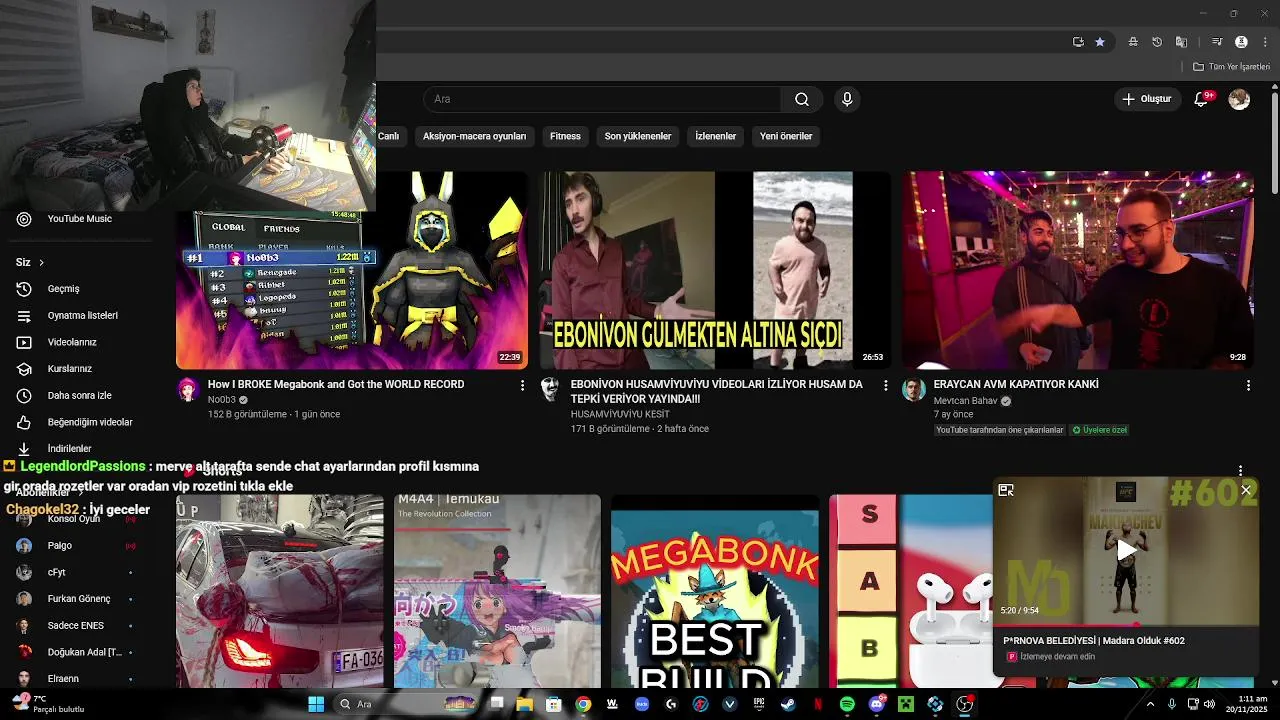This screenshot has height=720, width=1280.
Task: Open OBS Studio from the taskbar
Action: [x=965, y=704]
